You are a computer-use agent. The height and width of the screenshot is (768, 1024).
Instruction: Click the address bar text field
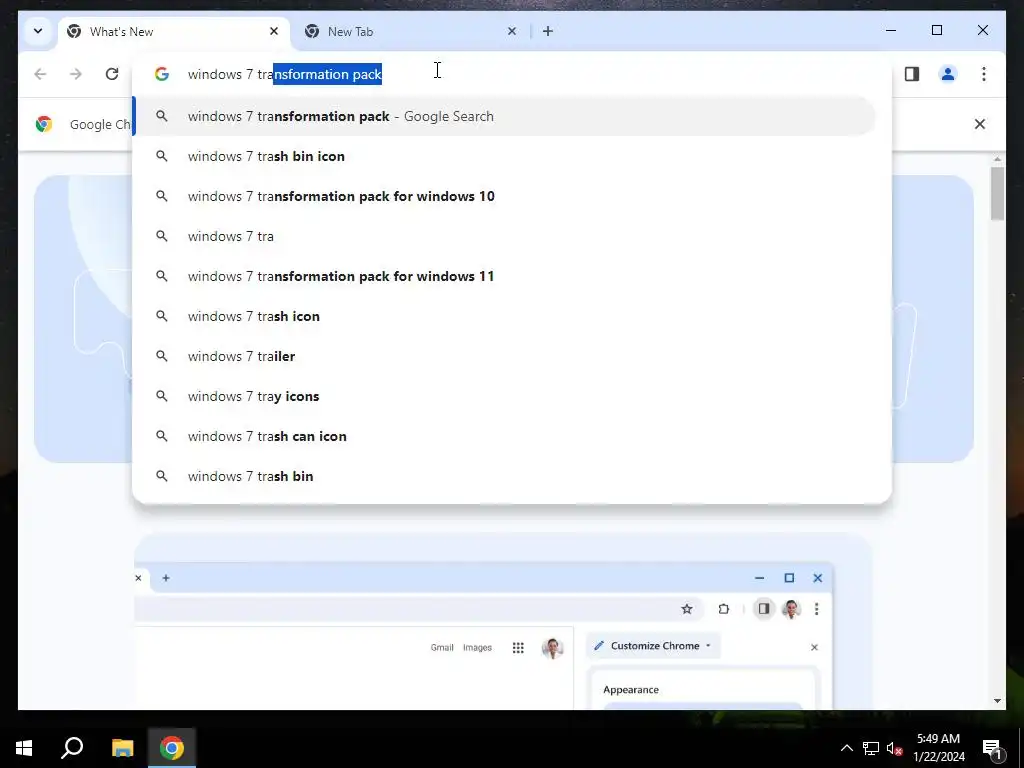click(x=512, y=74)
